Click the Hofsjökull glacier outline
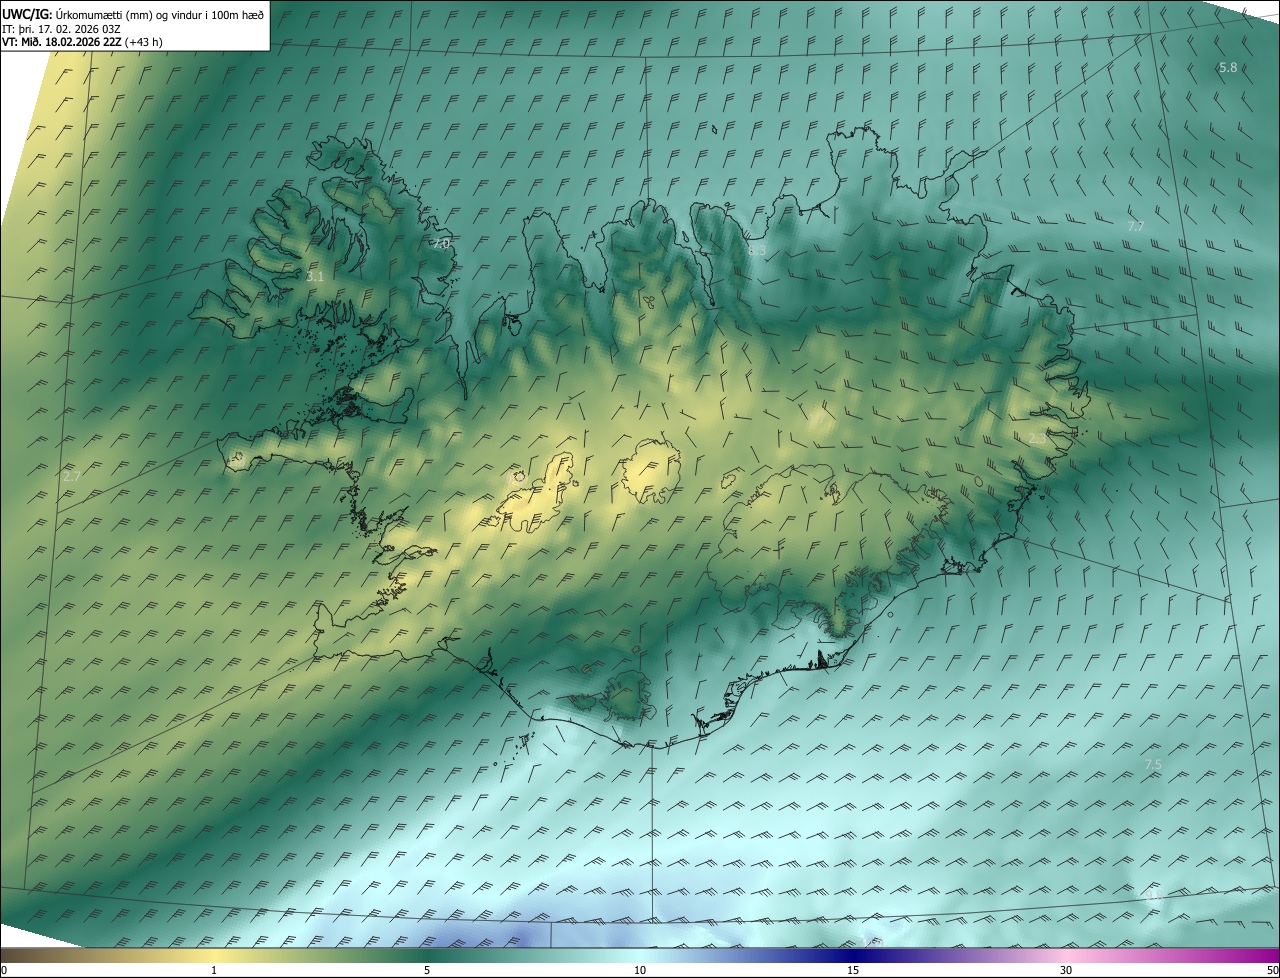The image size is (1280, 978). coord(651,470)
